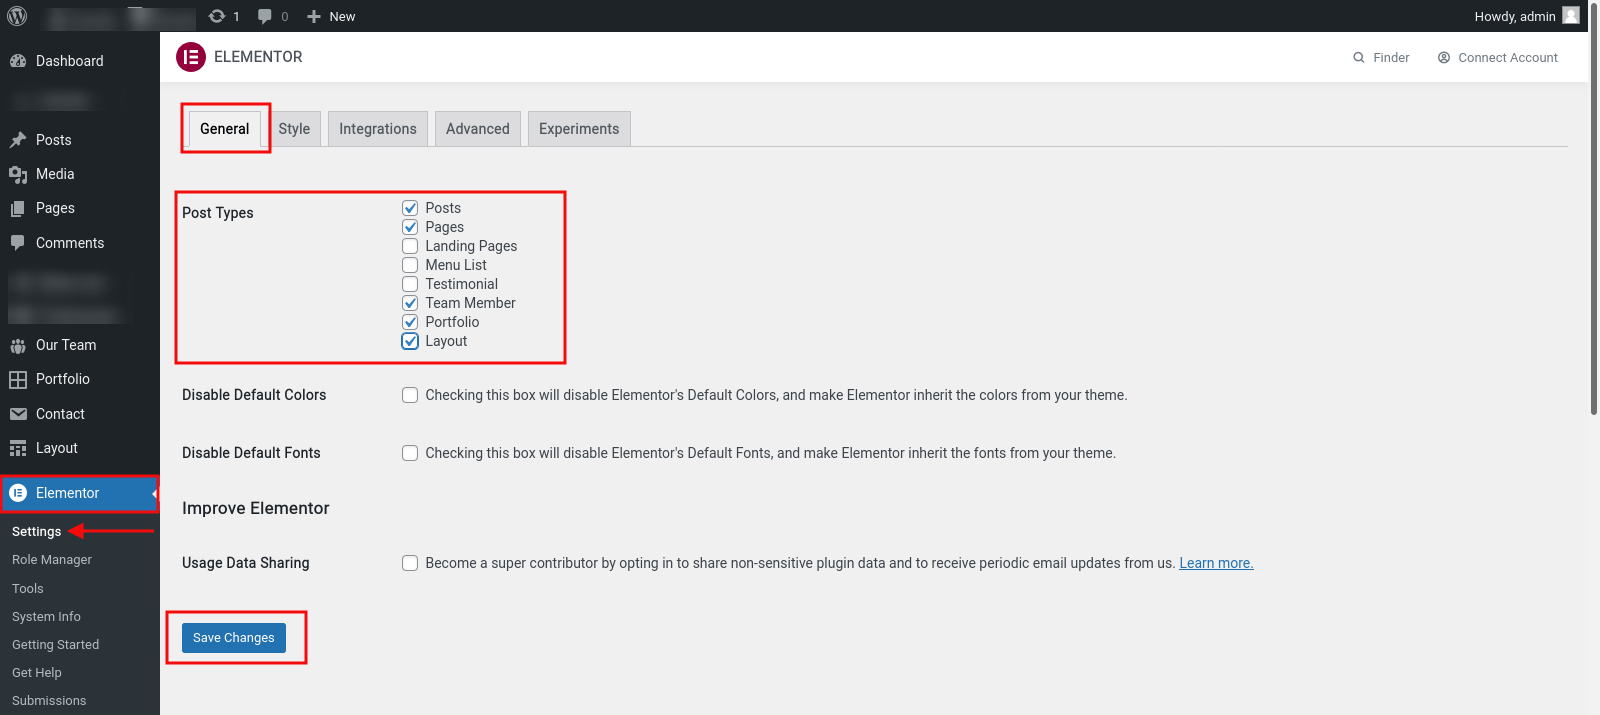Screen dimensions: 1600x715
Task: Click the admin avatar icon
Action: coord(1571,15)
